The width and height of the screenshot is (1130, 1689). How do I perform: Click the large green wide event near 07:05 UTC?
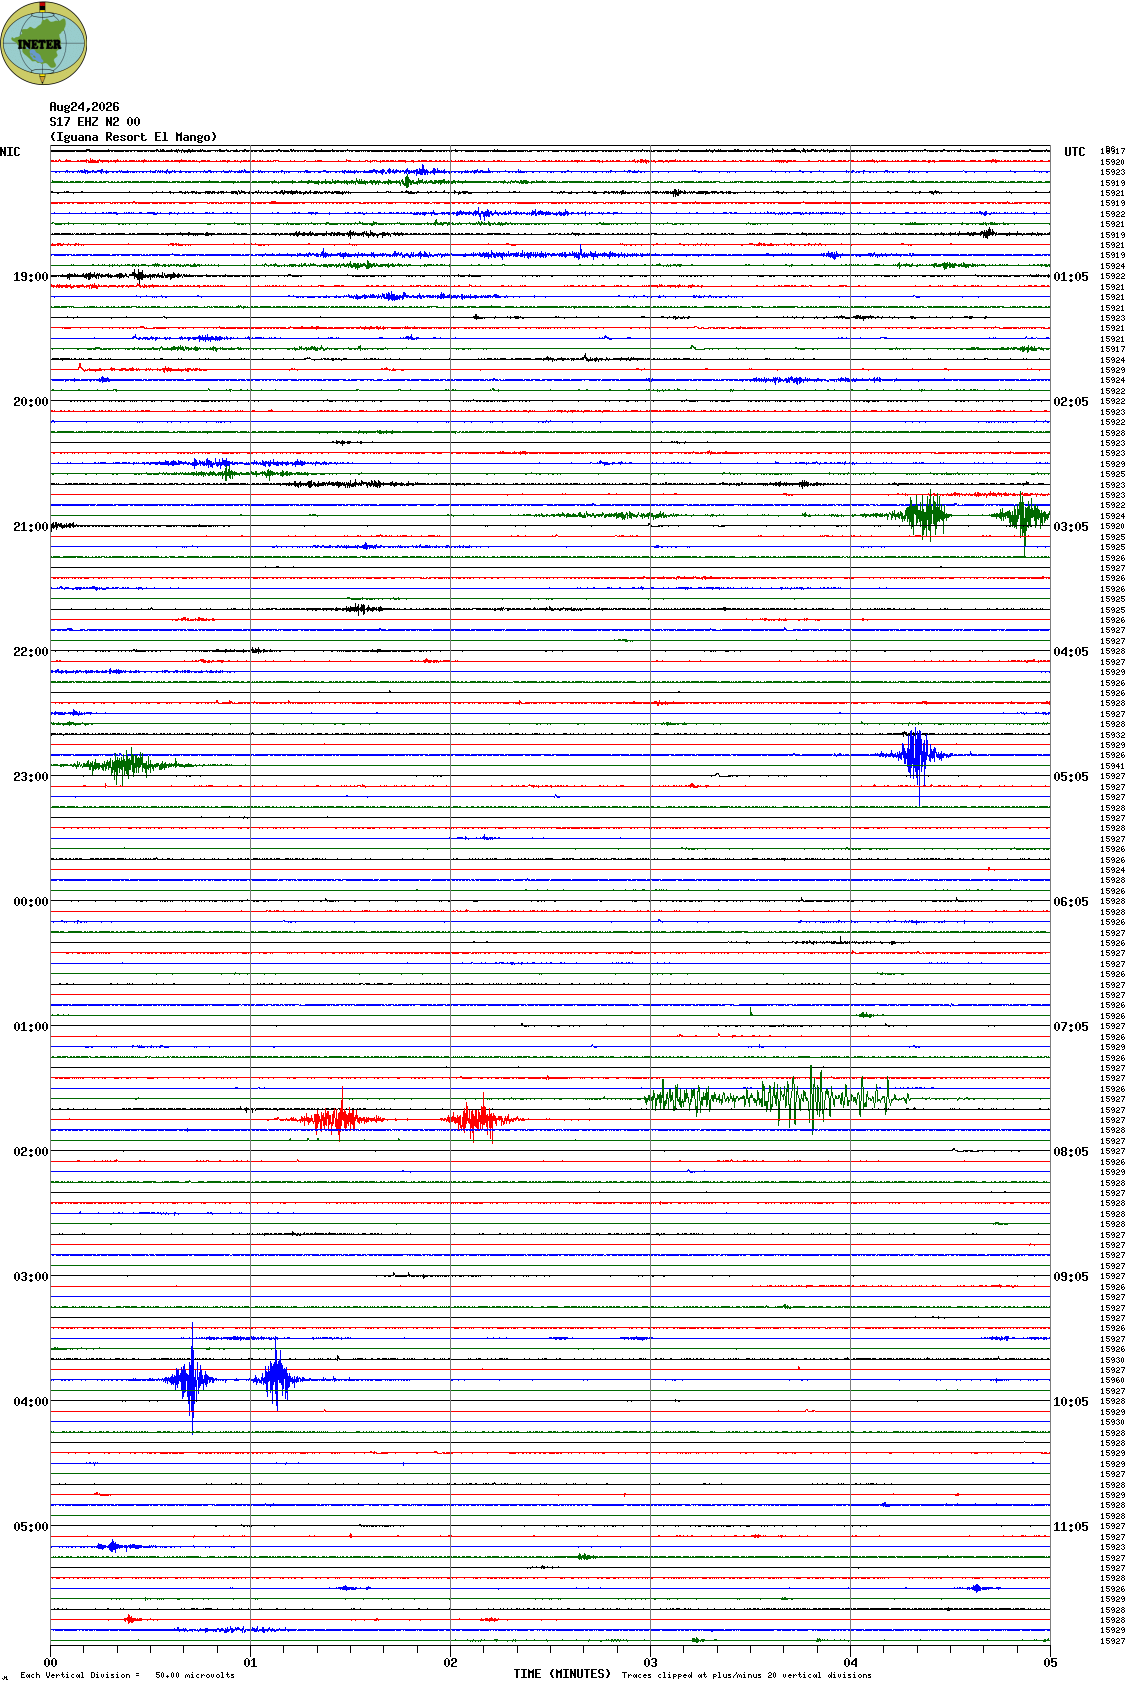pos(778,1098)
